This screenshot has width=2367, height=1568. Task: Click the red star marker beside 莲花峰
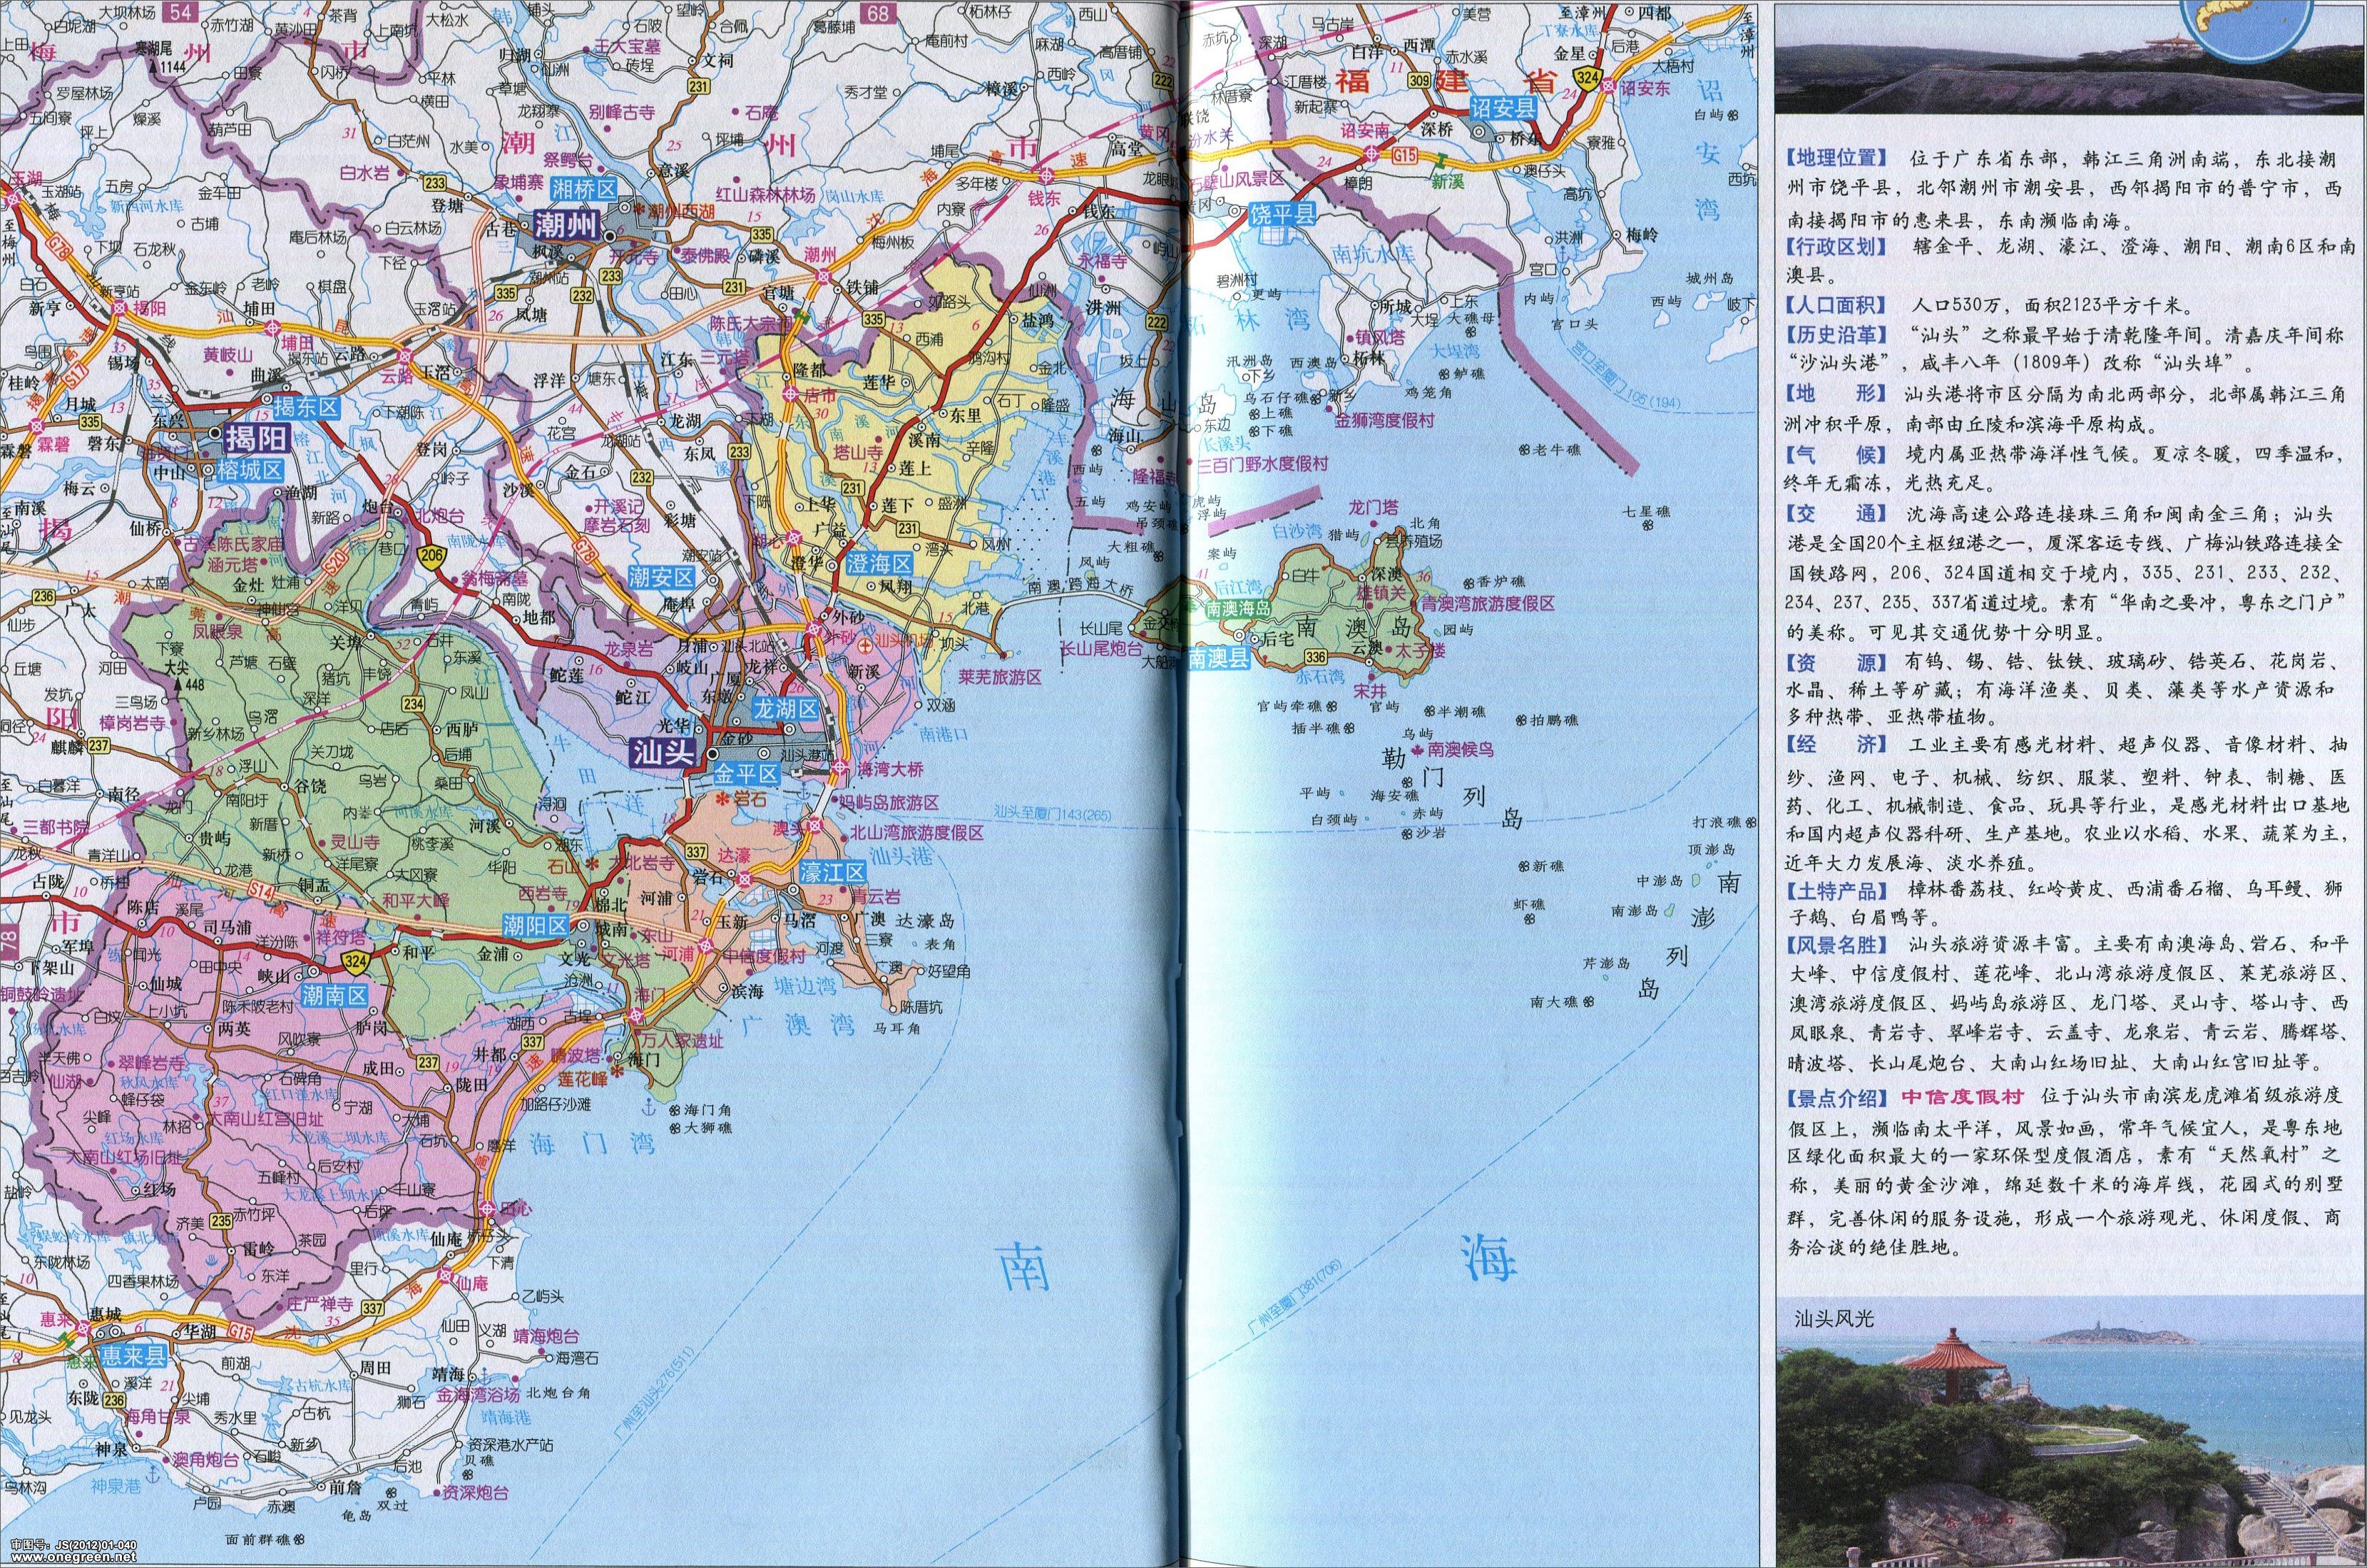tap(616, 1072)
